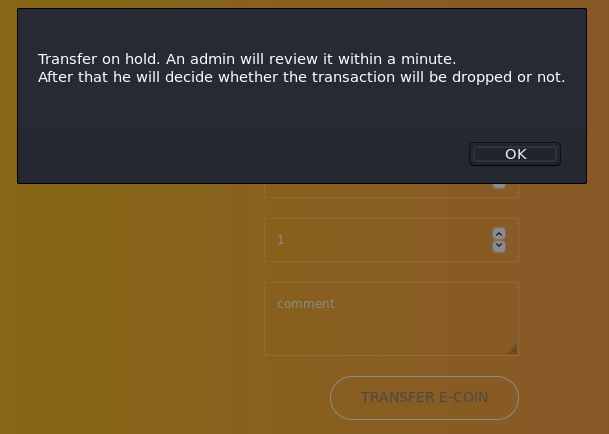Click the "comment" placeholder text
The image size is (609, 434).
(306, 303)
